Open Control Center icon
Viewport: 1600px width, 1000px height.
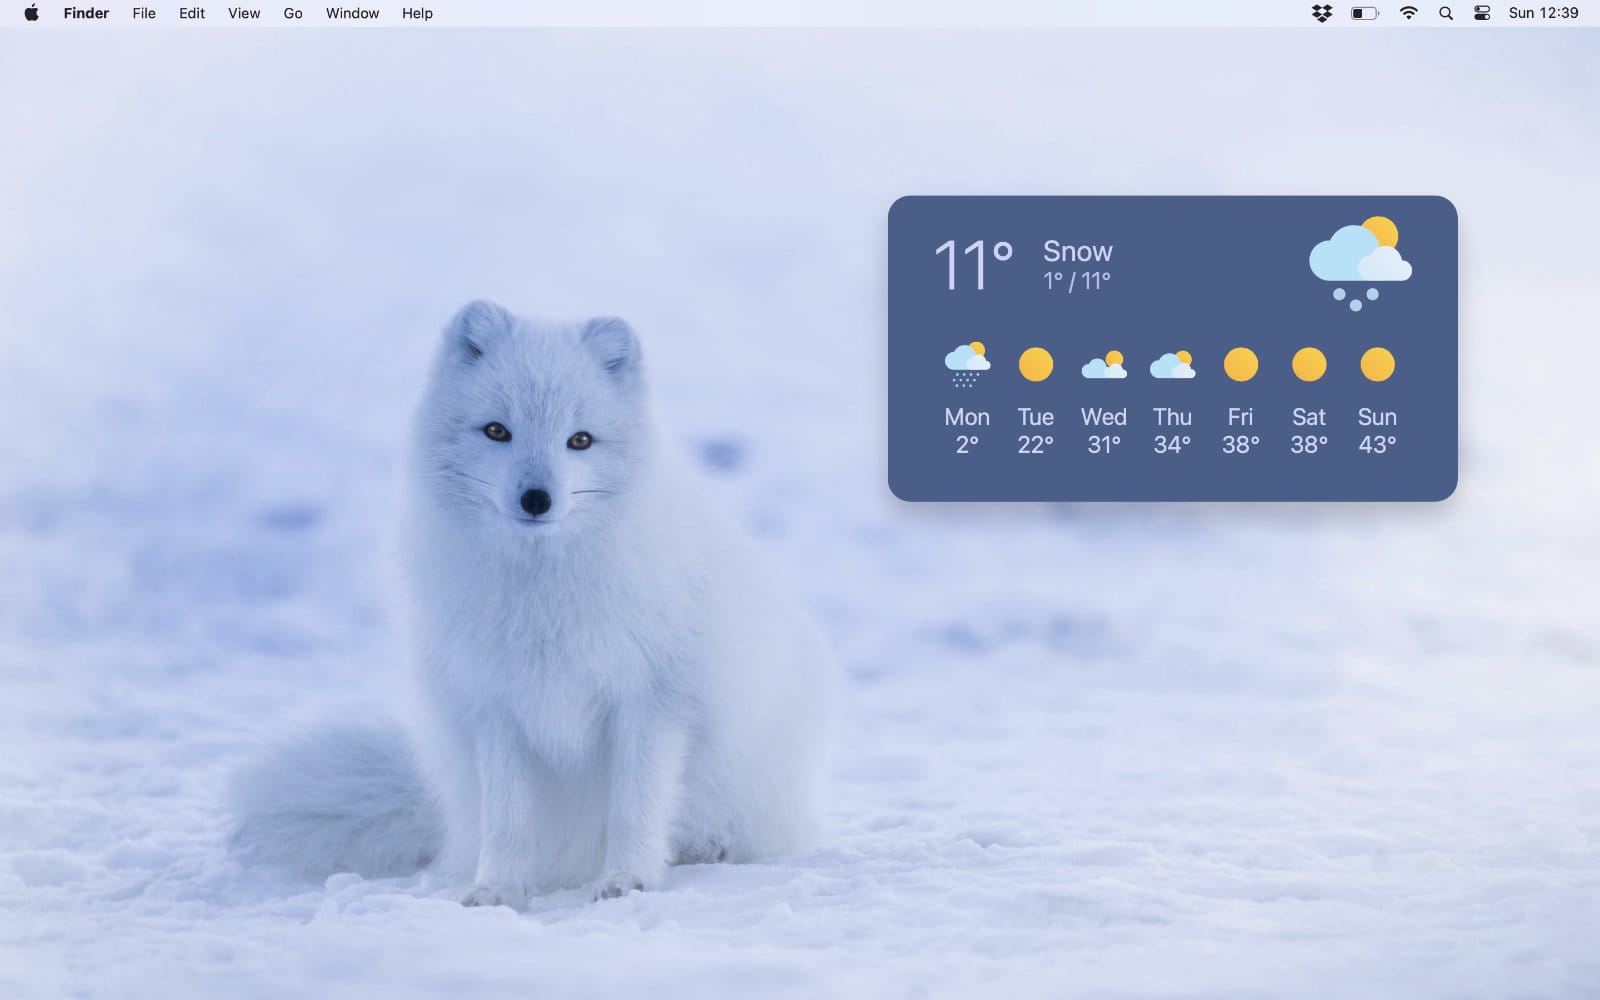click(1482, 13)
